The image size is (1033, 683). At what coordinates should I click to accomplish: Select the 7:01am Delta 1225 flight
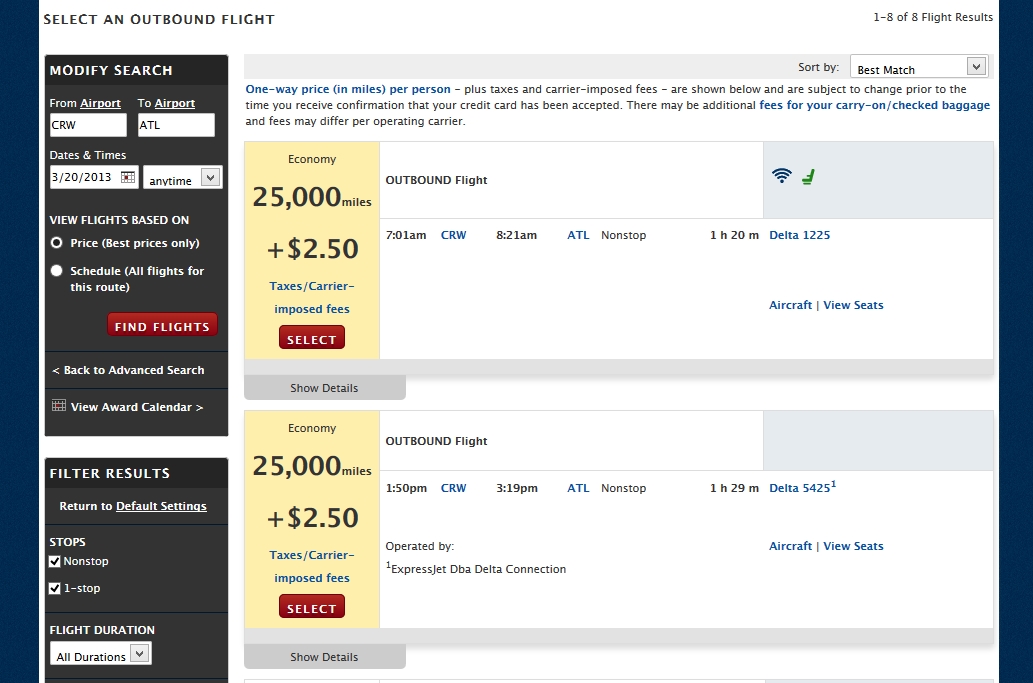[x=311, y=339]
